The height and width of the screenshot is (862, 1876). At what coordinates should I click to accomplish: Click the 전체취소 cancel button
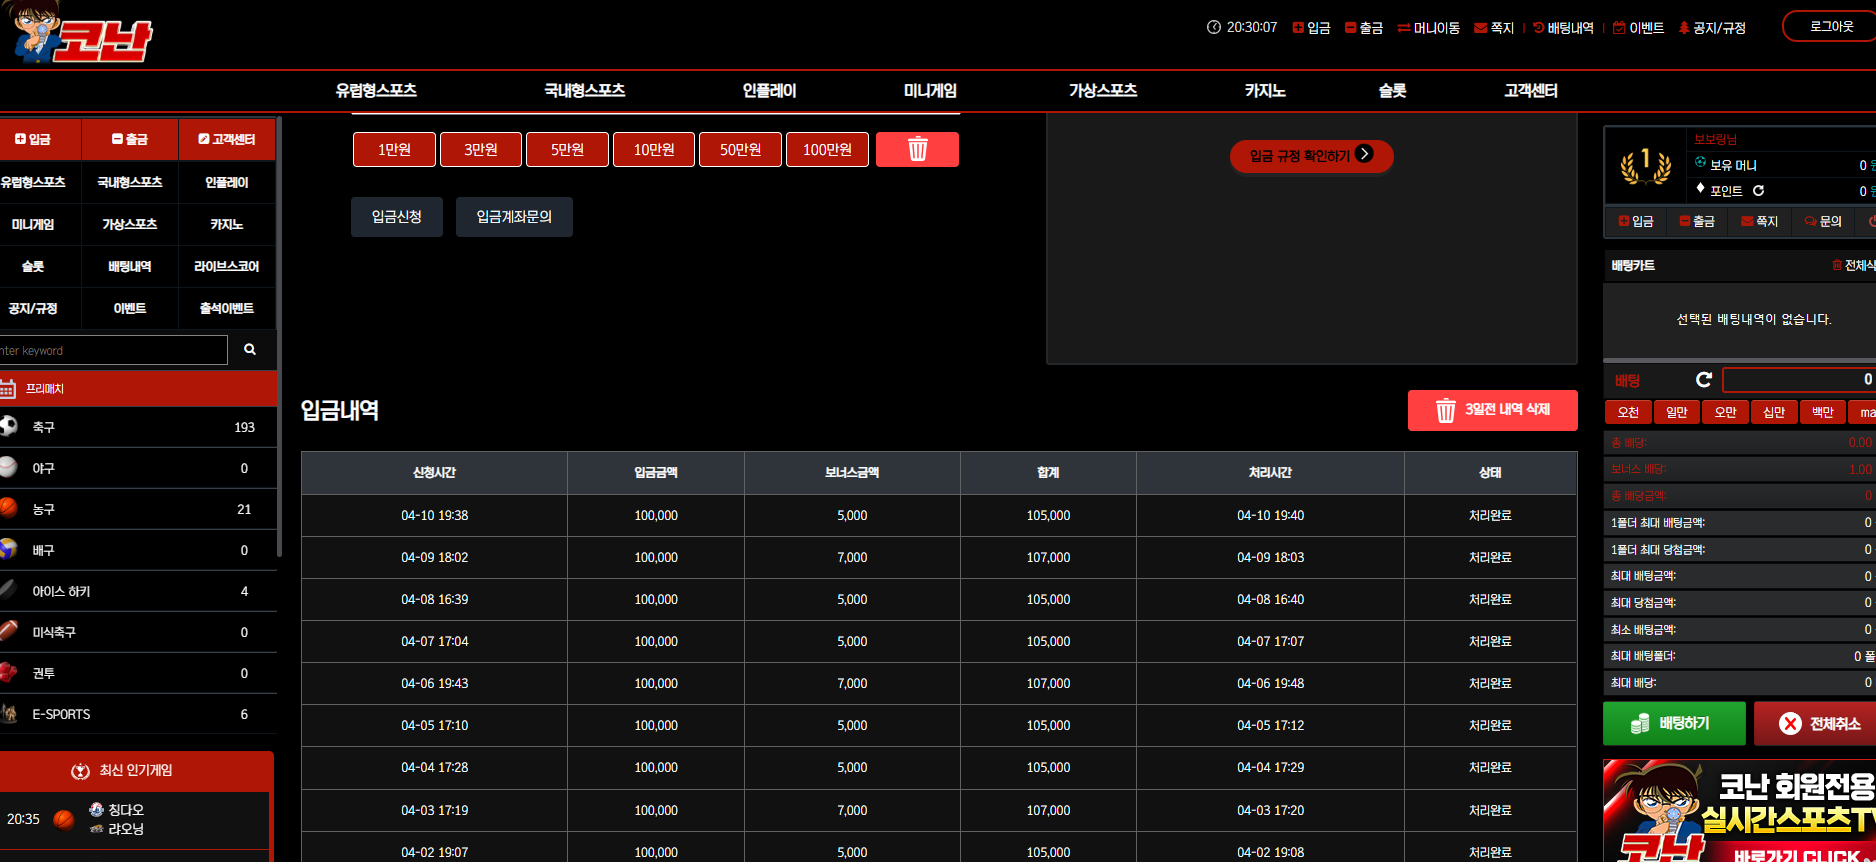[x=1817, y=723]
